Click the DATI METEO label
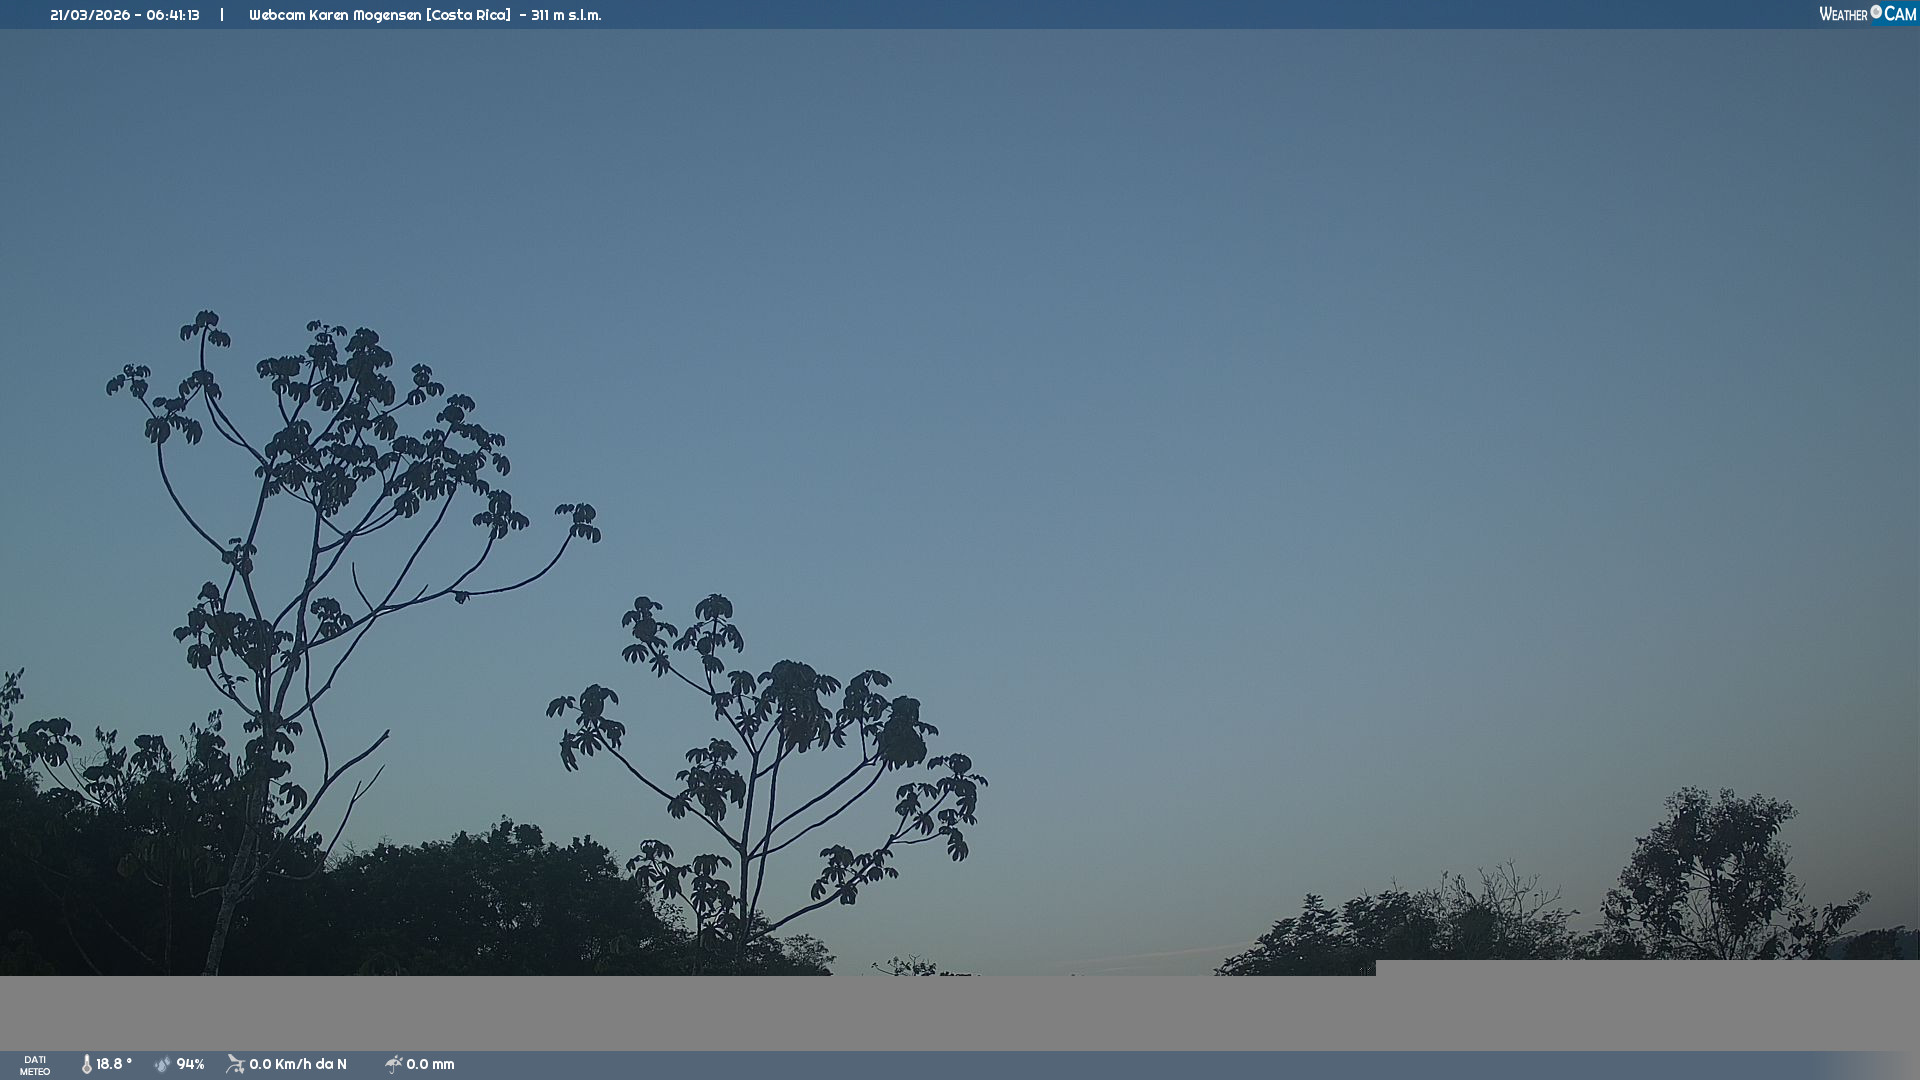Screen dimensions: 1920x1080 coord(35,1065)
